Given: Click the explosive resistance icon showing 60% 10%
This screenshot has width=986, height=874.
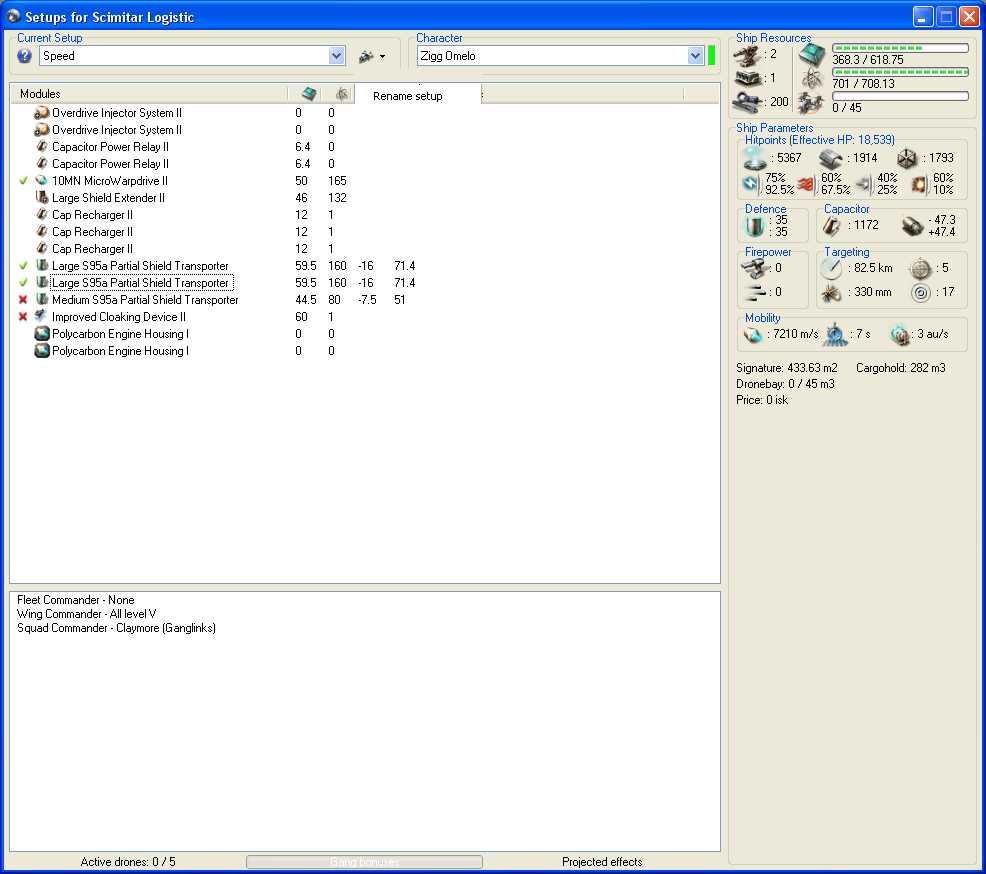Looking at the screenshot, I should (919, 184).
